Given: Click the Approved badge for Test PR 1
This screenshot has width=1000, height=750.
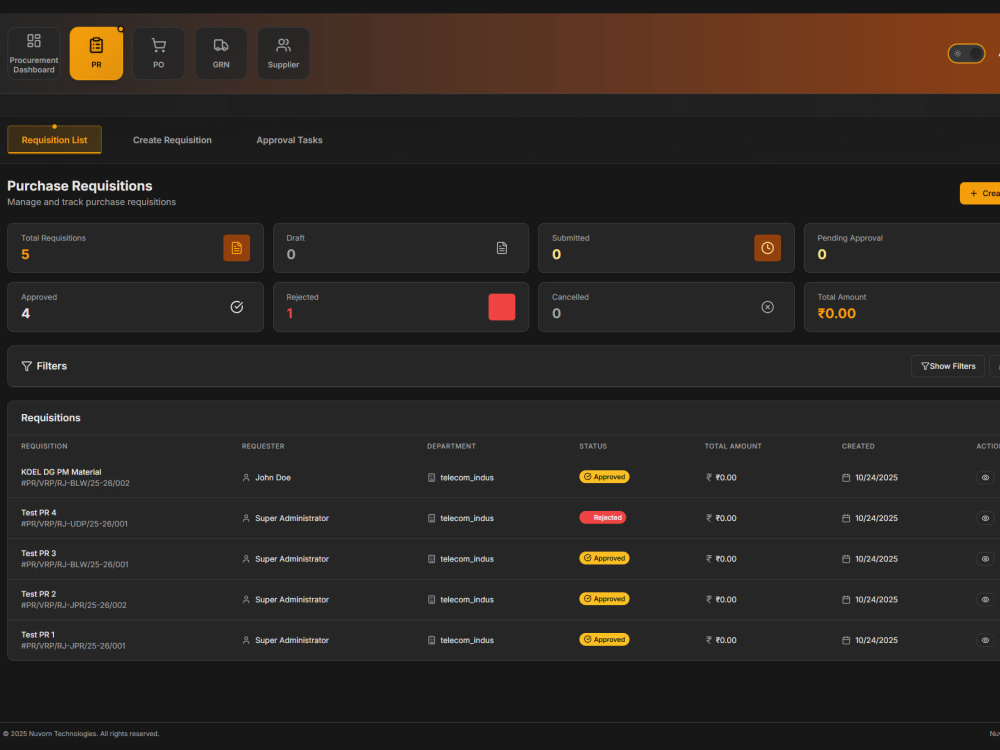Looking at the screenshot, I should pos(604,640).
